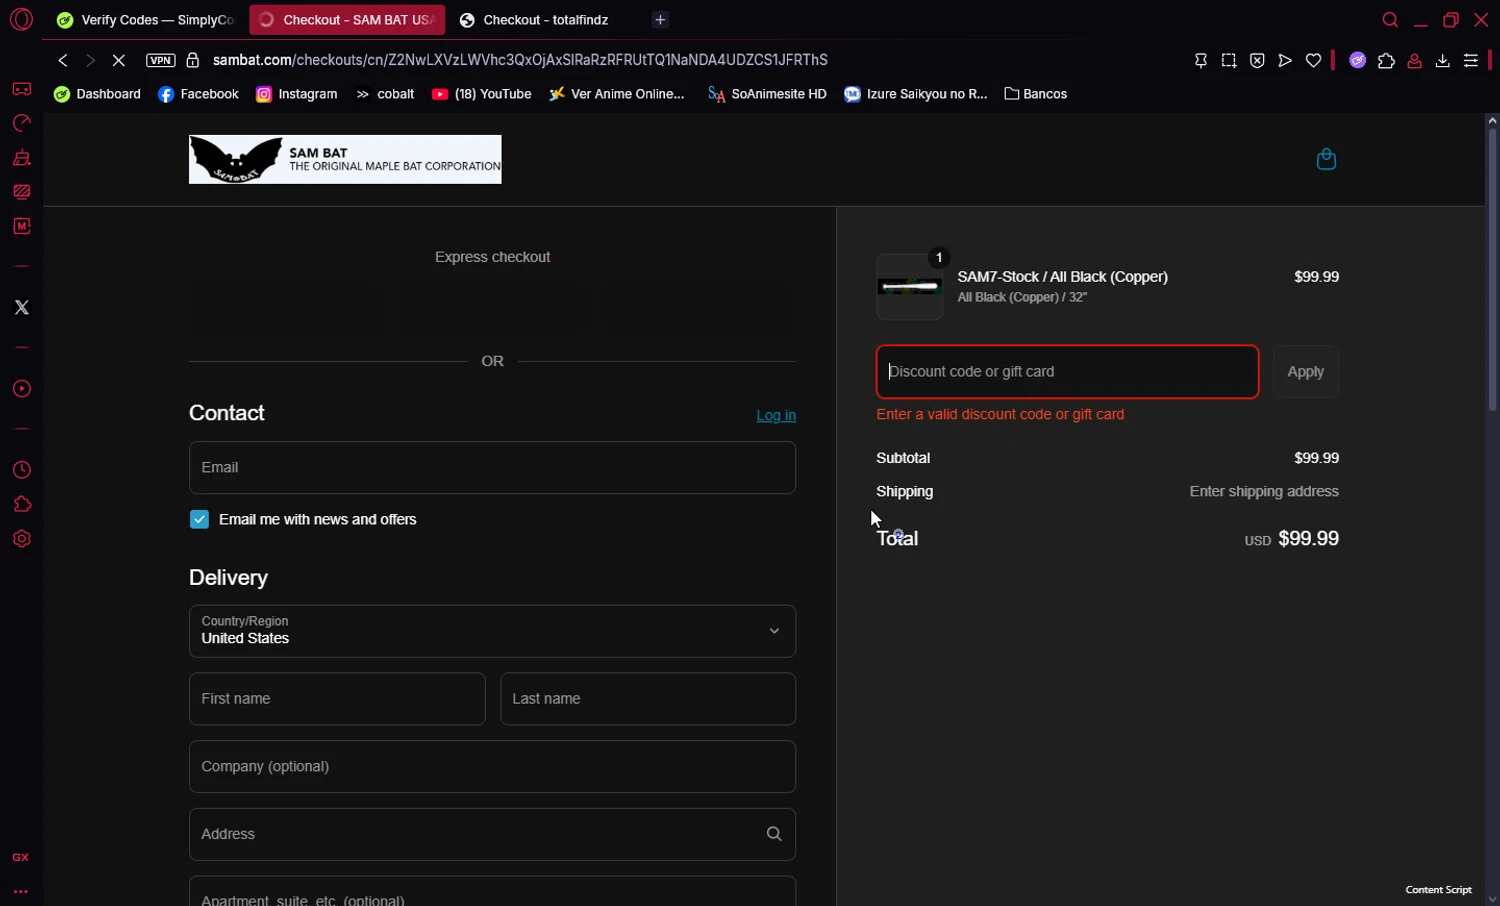Focus the Address field
The image size is (1500, 906).
pos(492,834)
